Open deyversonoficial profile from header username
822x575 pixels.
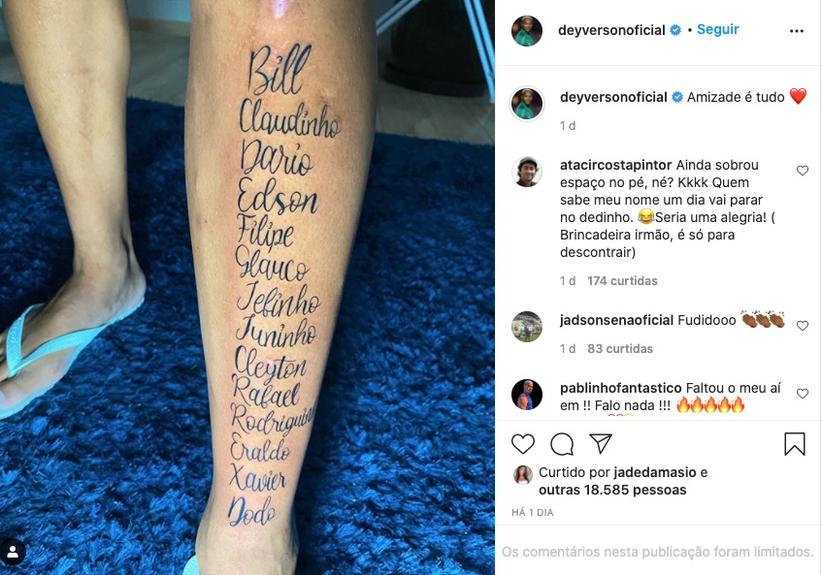point(611,30)
